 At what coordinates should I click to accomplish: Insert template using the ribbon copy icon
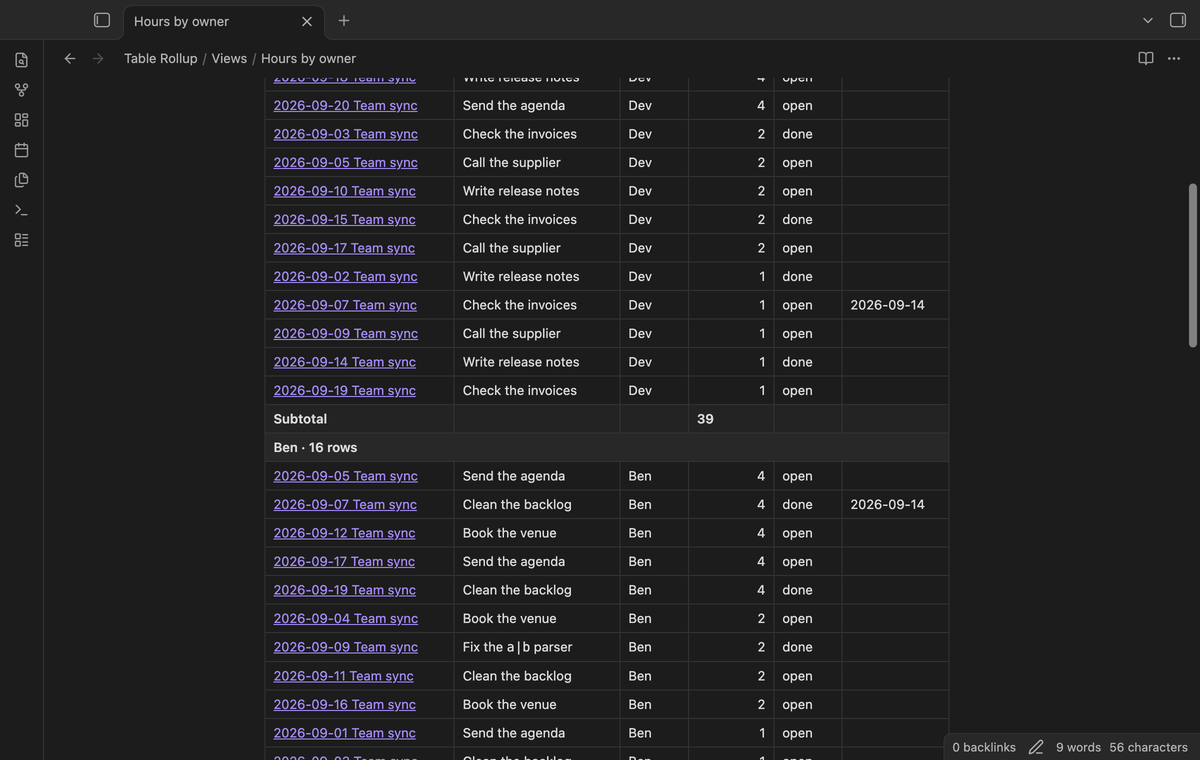pos(21,180)
